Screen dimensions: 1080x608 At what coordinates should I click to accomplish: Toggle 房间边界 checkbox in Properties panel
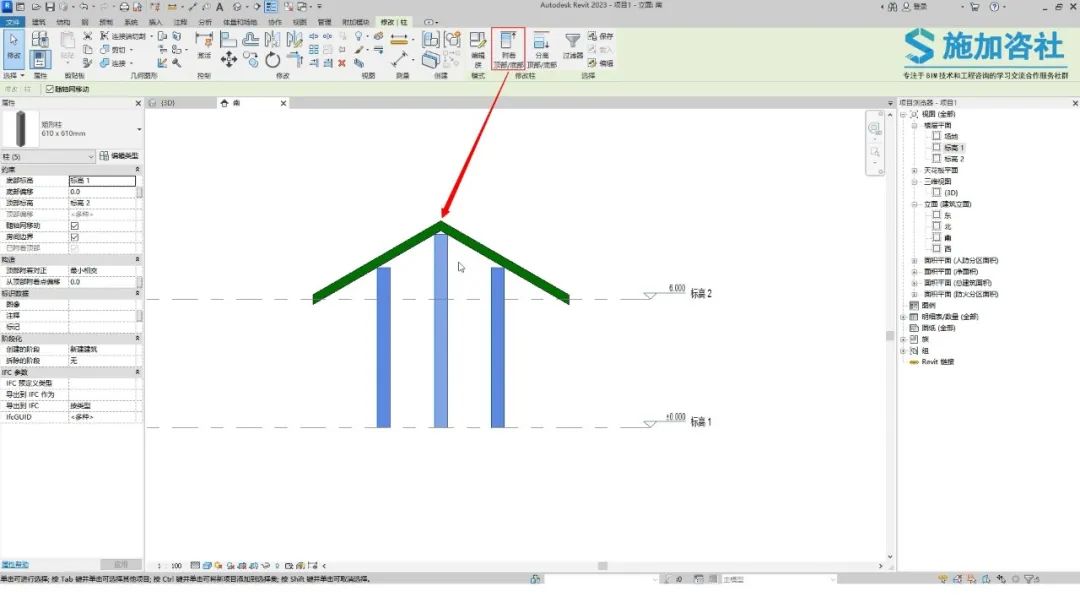[74, 237]
